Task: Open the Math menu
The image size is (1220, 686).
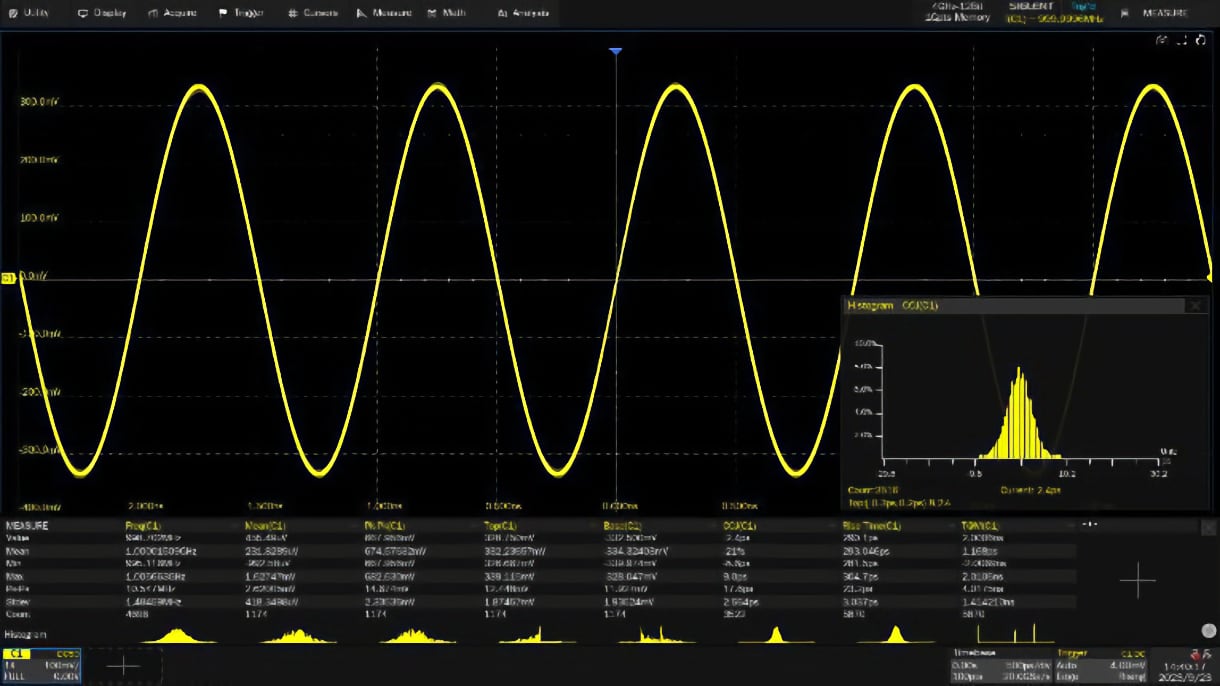Action: tap(446, 13)
